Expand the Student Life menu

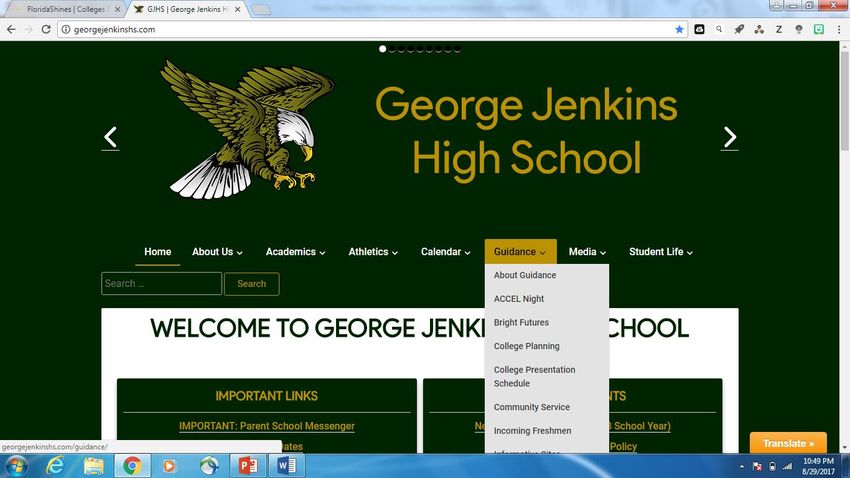tap(661, 252)
